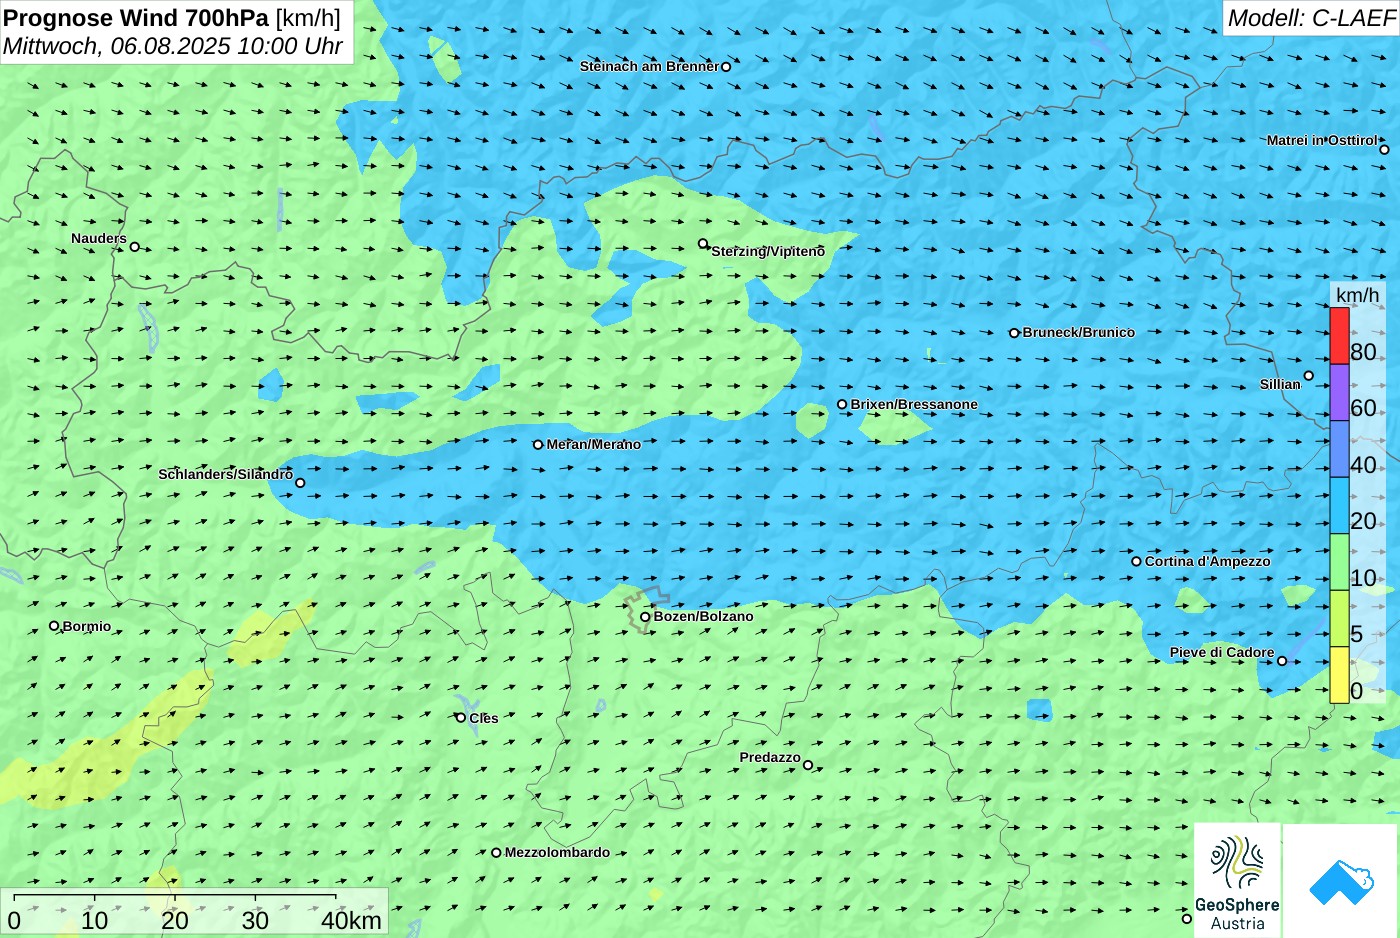Click the medium blue 40 km/h legend swatch
The width and height of the screenshot is (1400, 938).
(1339, 449)
